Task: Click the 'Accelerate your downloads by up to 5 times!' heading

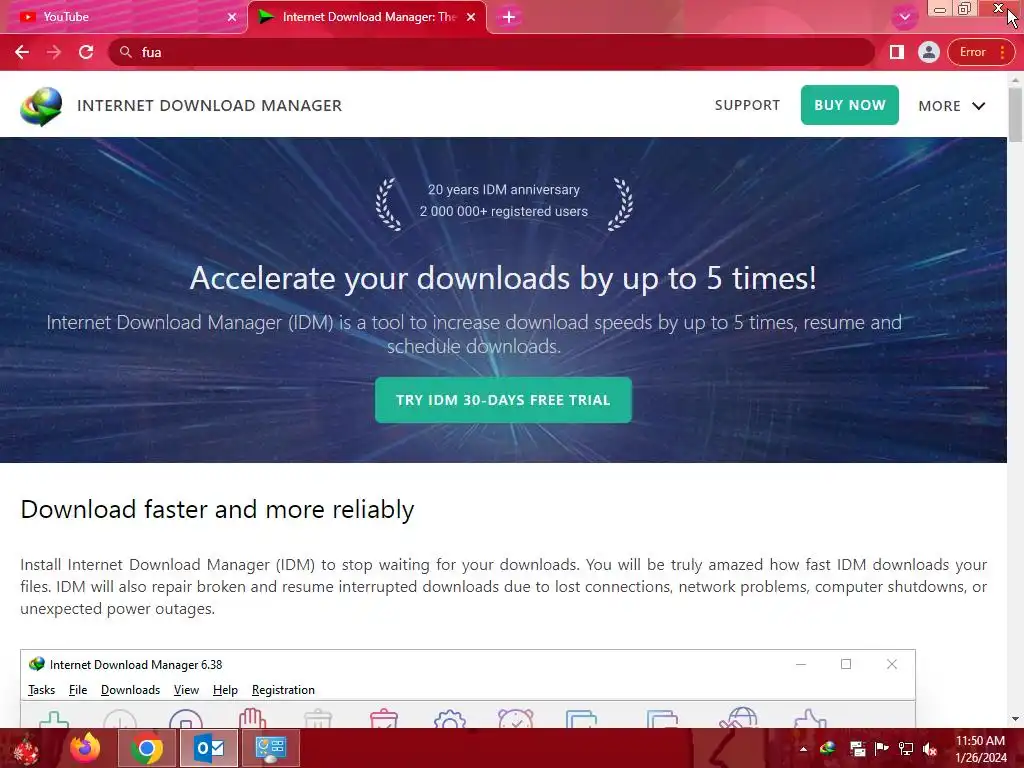Action: (x=503, y=279)
